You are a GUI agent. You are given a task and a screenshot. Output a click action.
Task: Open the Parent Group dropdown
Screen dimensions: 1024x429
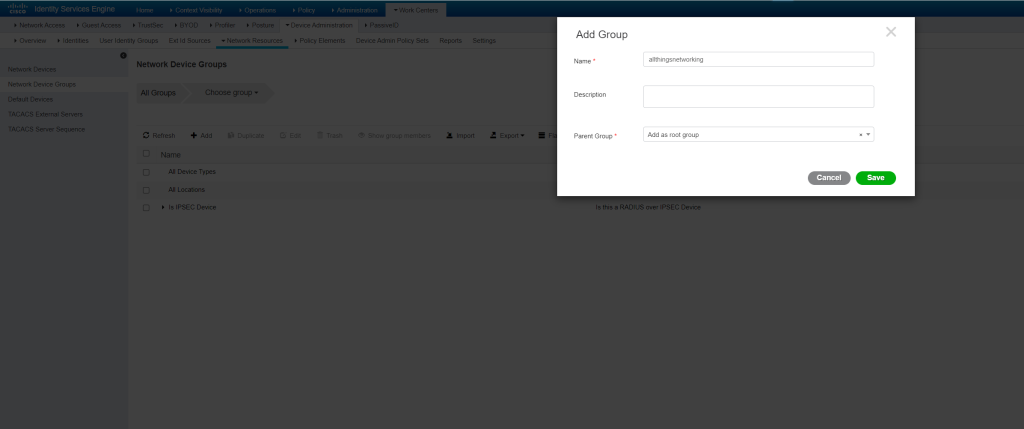[869, 135]
